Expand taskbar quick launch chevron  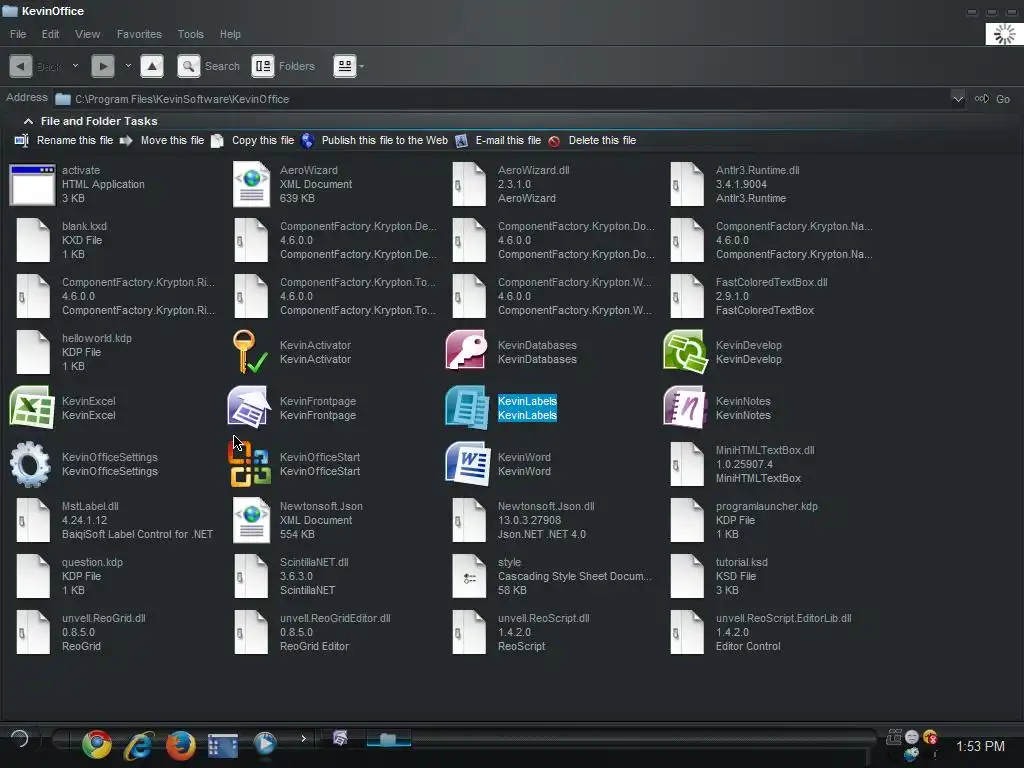[x=304, y=739]
